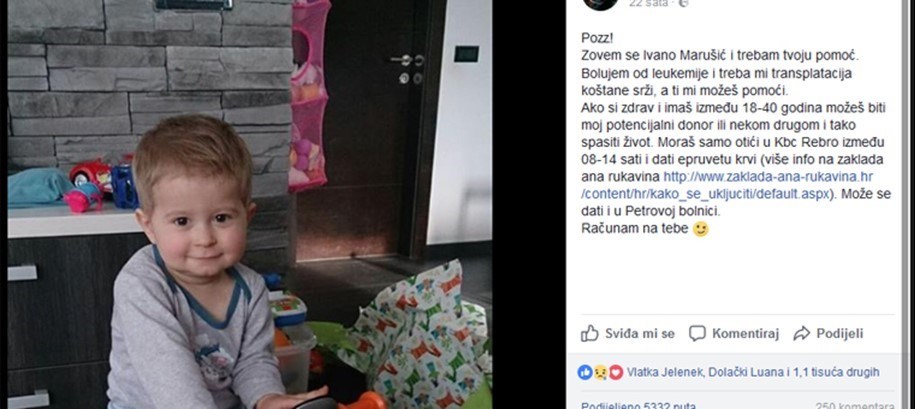Viewport: 915px width, 409px height.
Task: Click the red heart reaction icon
Action: click(616, 372)
